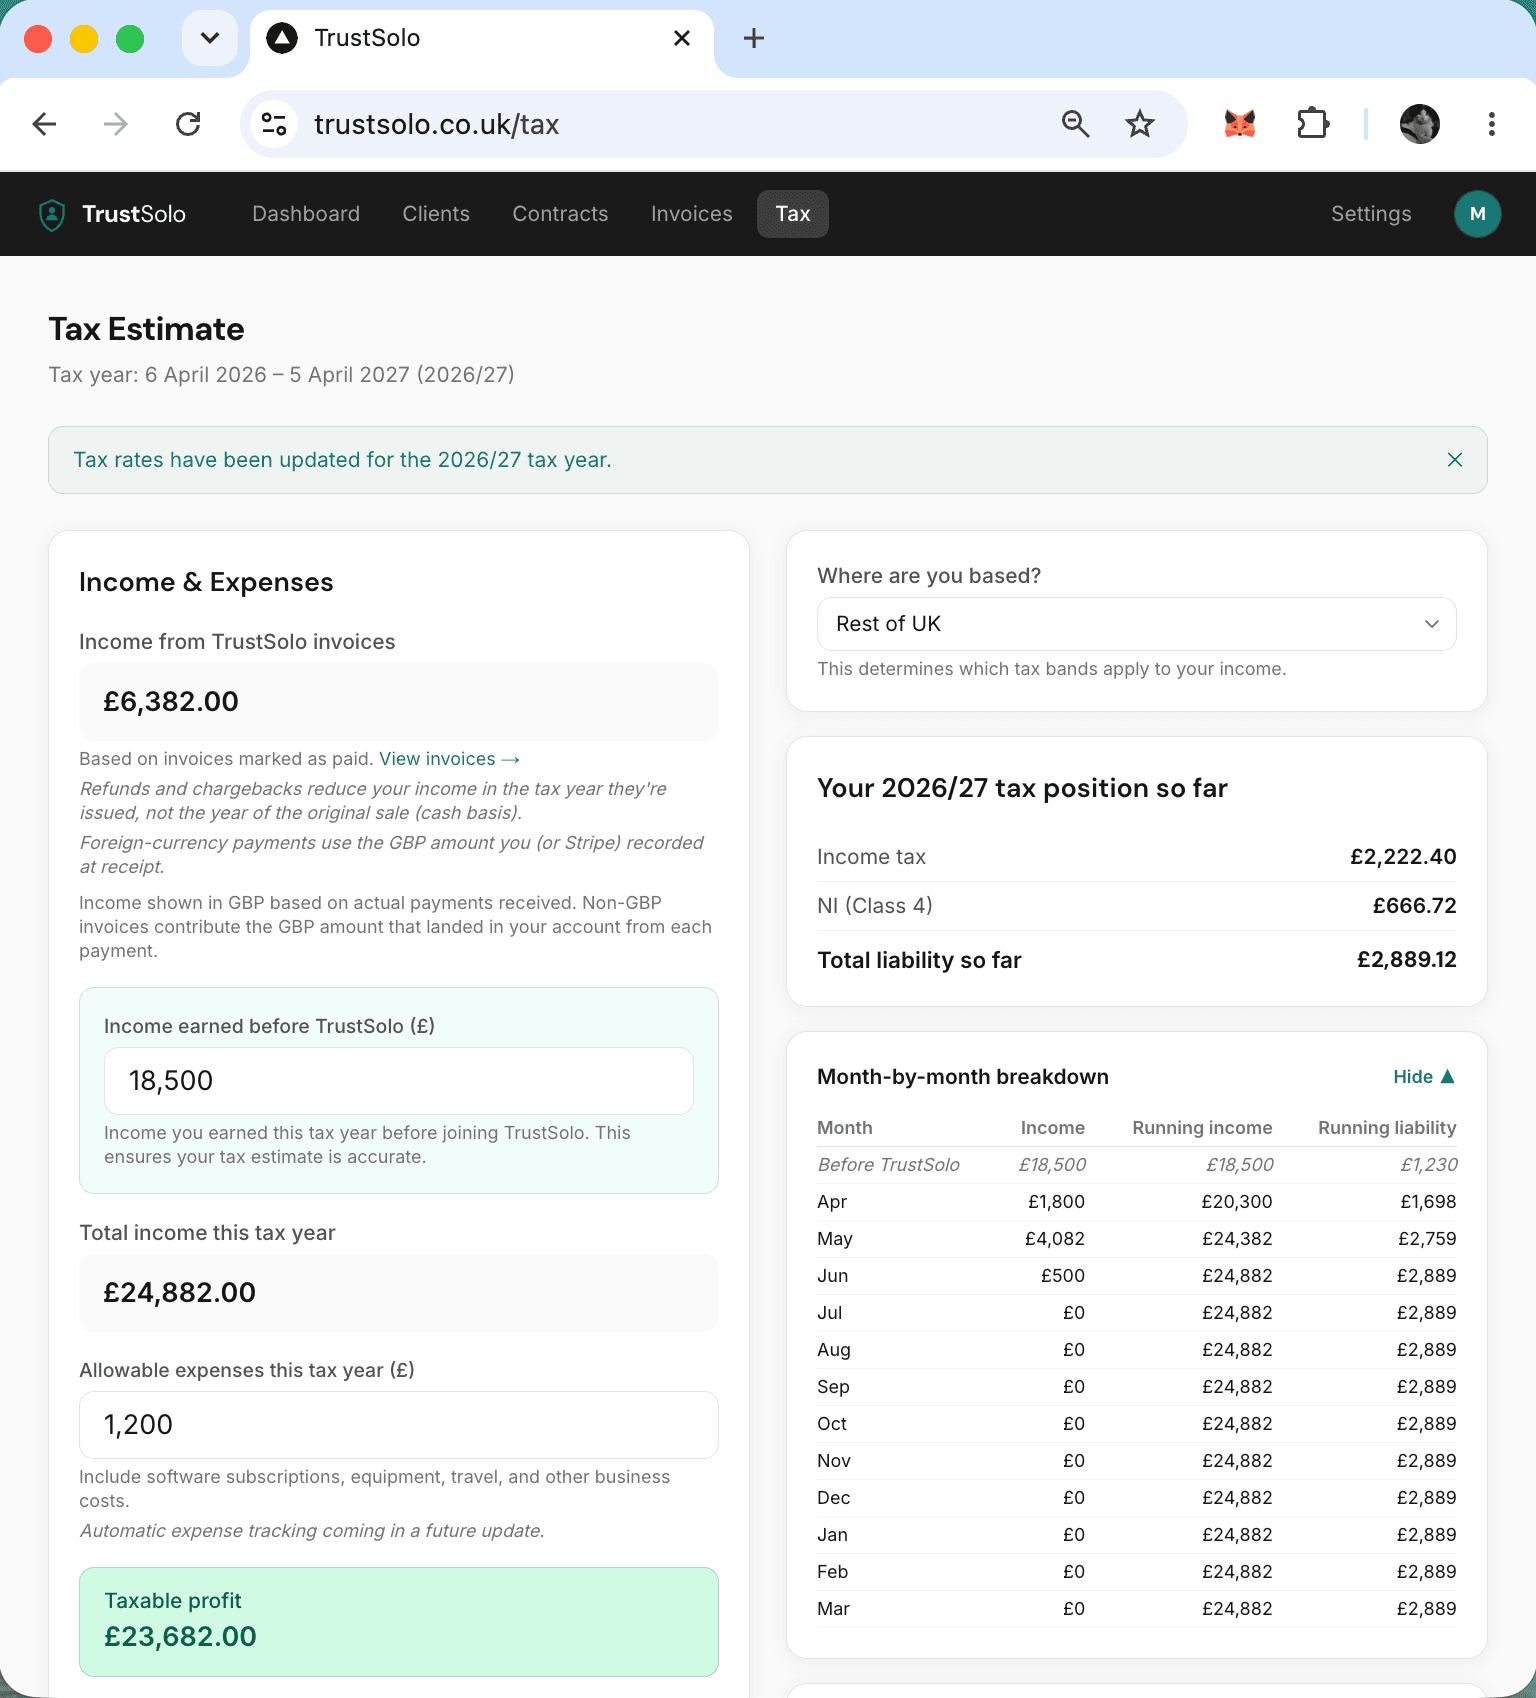The height and width of the screenshot is (1698, 1536).
Task: Open the Chrome profile avatar
Action: pyautogui.click(x=1420, y=124)
